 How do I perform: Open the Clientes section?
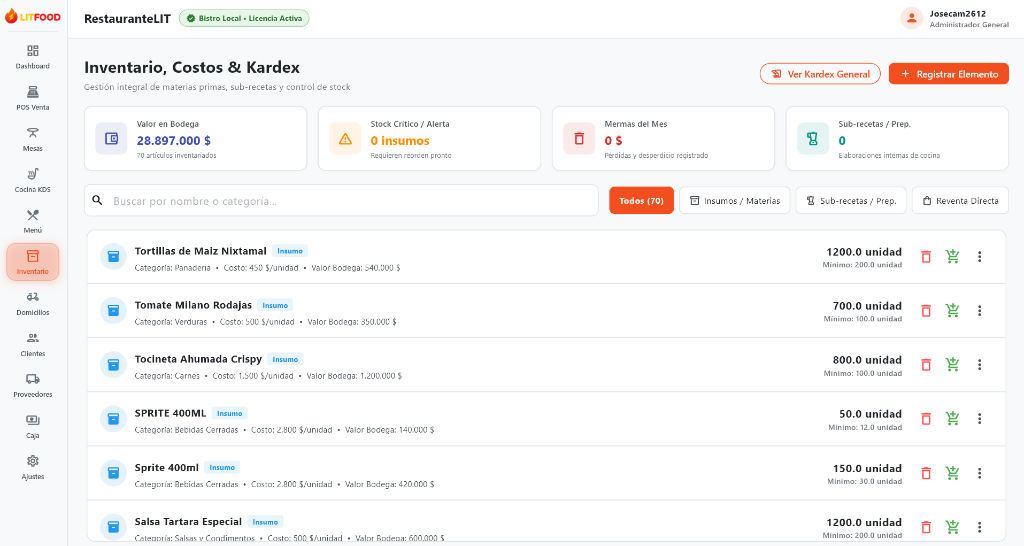[33, 345]
